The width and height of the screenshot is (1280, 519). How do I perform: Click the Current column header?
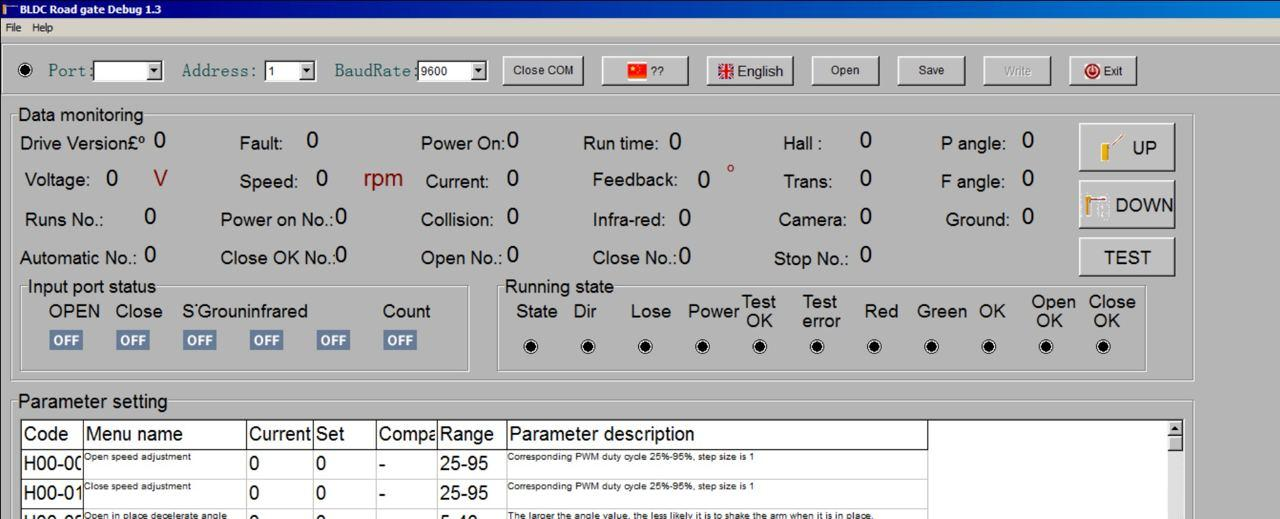pyautogui.click(x=280, y=434)
